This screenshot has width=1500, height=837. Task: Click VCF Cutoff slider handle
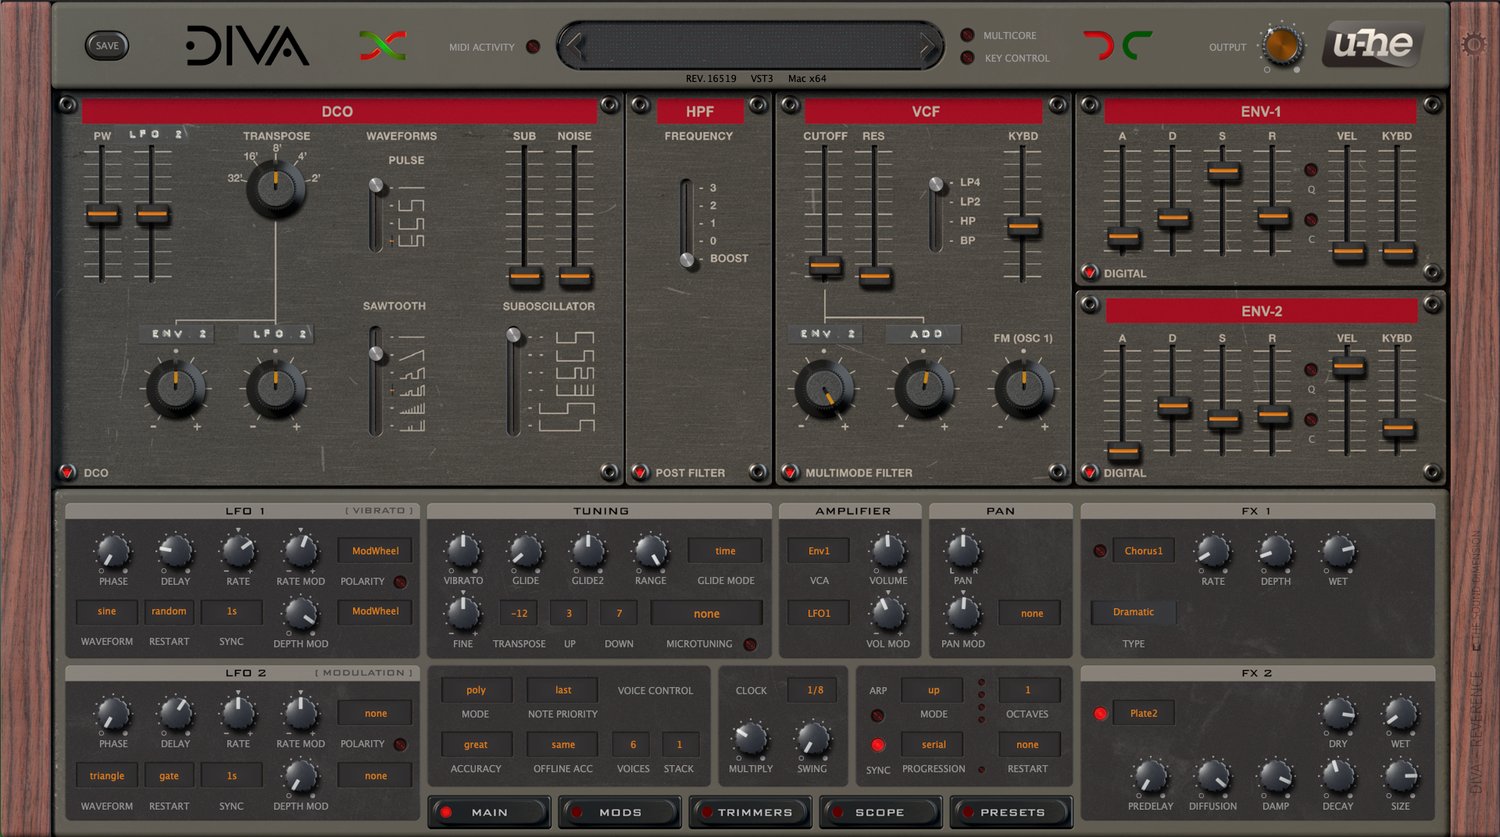pos(825,265)
